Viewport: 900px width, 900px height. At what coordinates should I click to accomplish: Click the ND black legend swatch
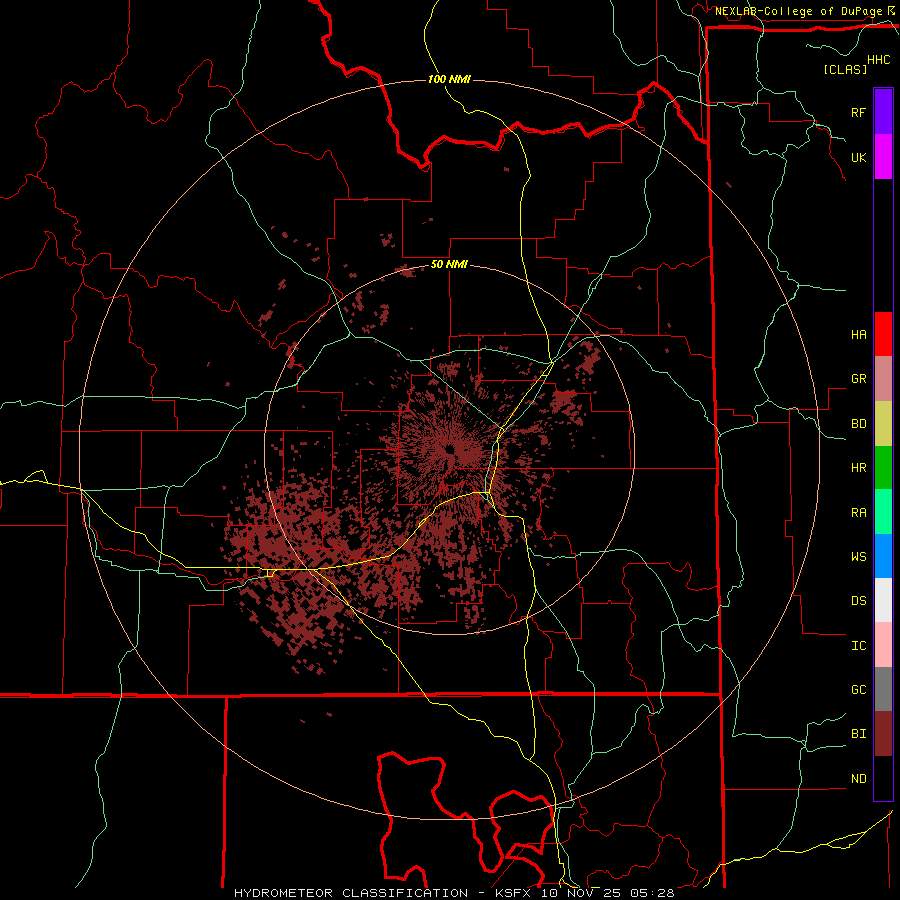click(x=883, y=778)
